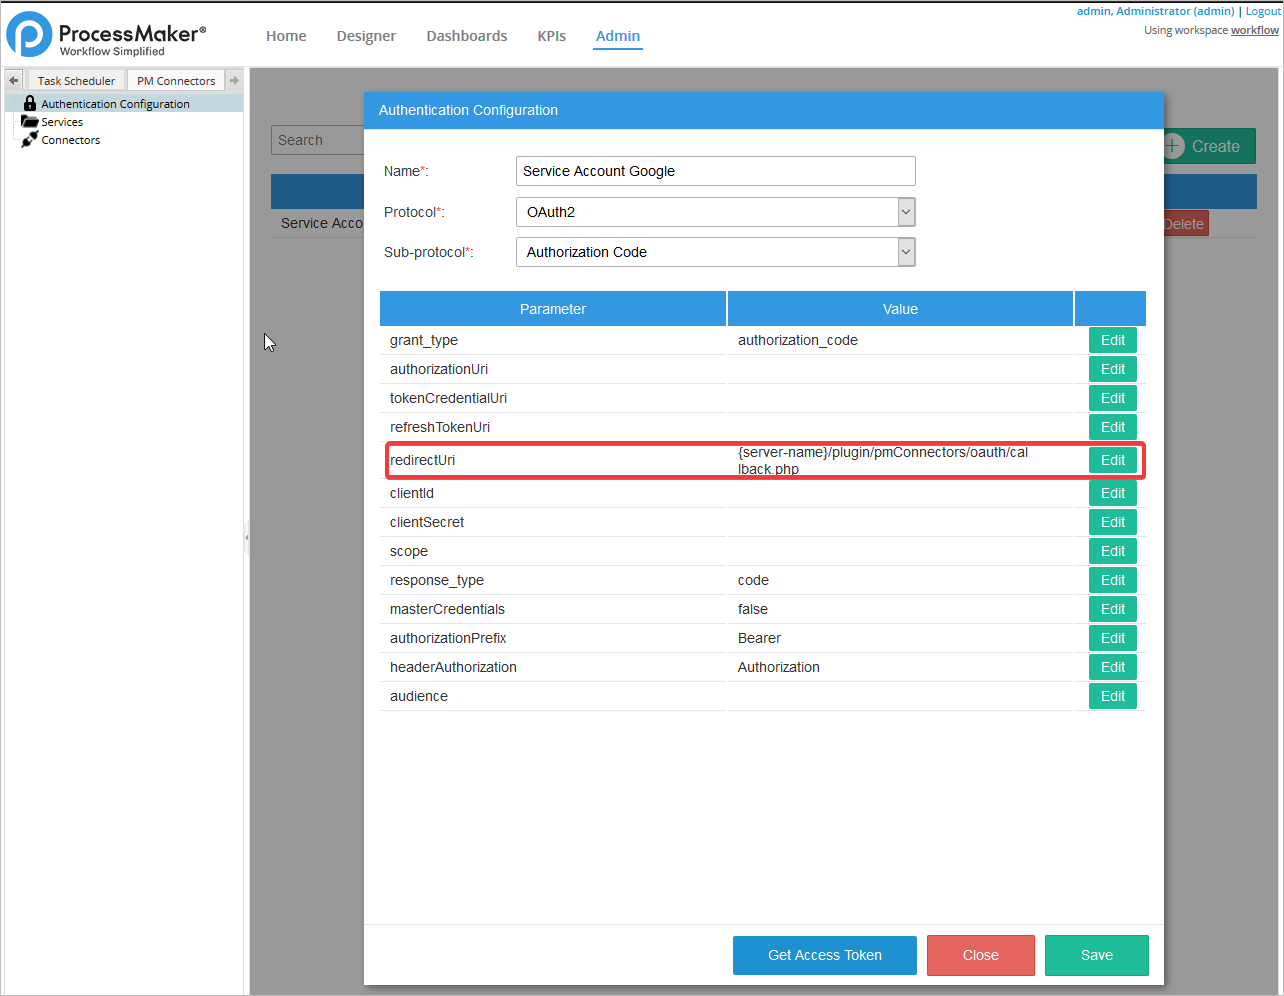Open the Protocol dropdown
Screen dimensions: 1284x996
906,212
